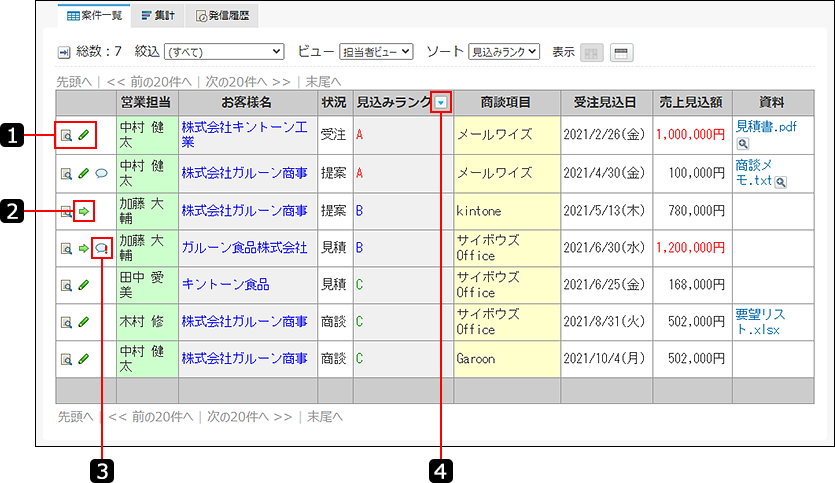Open ガルーン食品株式会社 customer link
Screen dimensions: 835x483
point(244,248)
